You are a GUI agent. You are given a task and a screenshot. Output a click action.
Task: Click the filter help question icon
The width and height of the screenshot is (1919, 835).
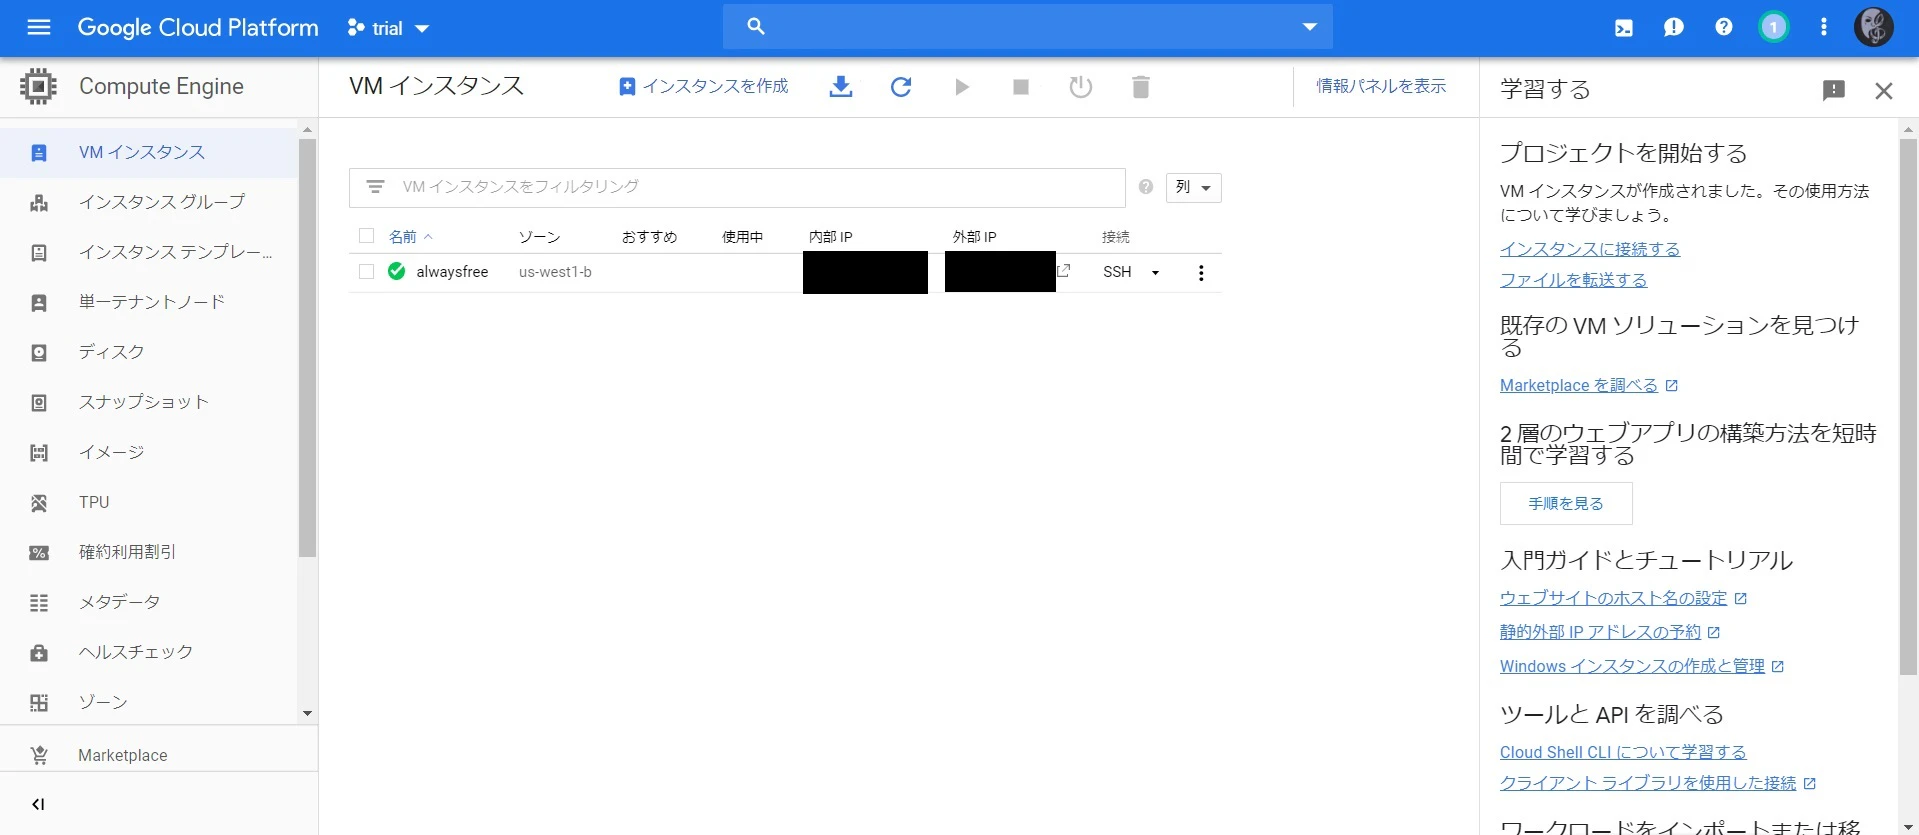coord(1146,187)
